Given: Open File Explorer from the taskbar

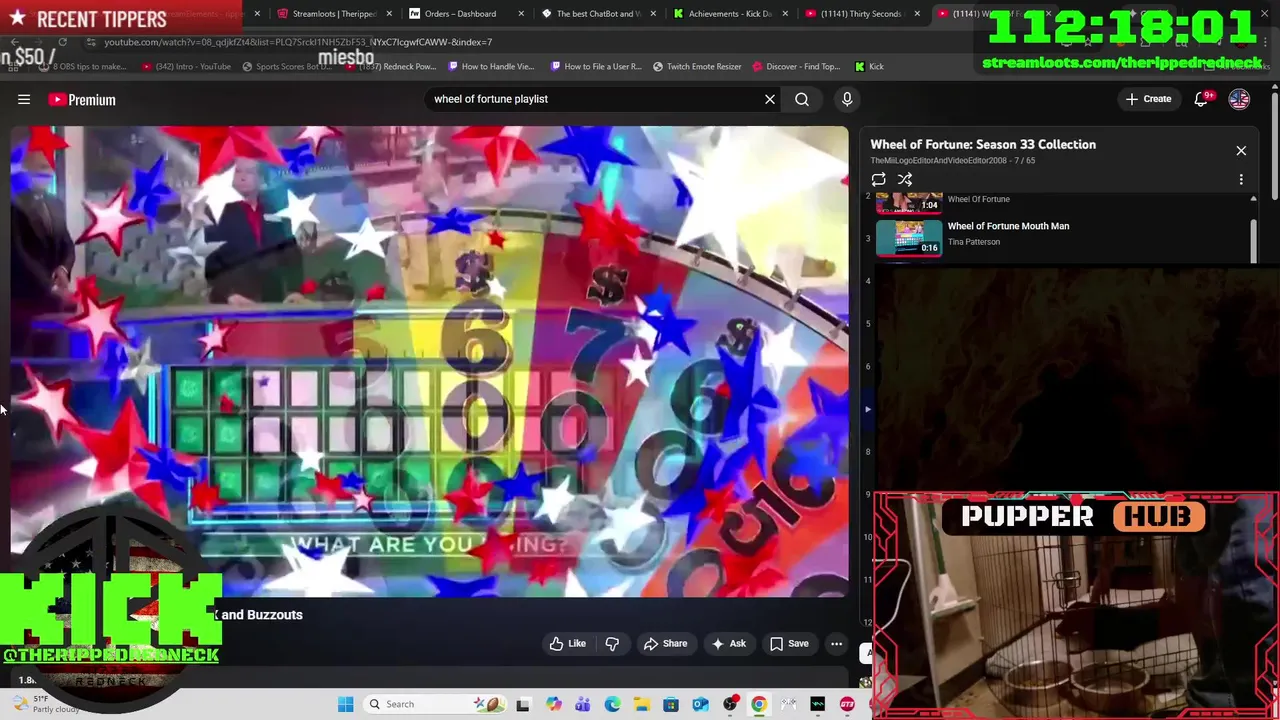Looking at the screenshot, I should (x=641, y=704).
